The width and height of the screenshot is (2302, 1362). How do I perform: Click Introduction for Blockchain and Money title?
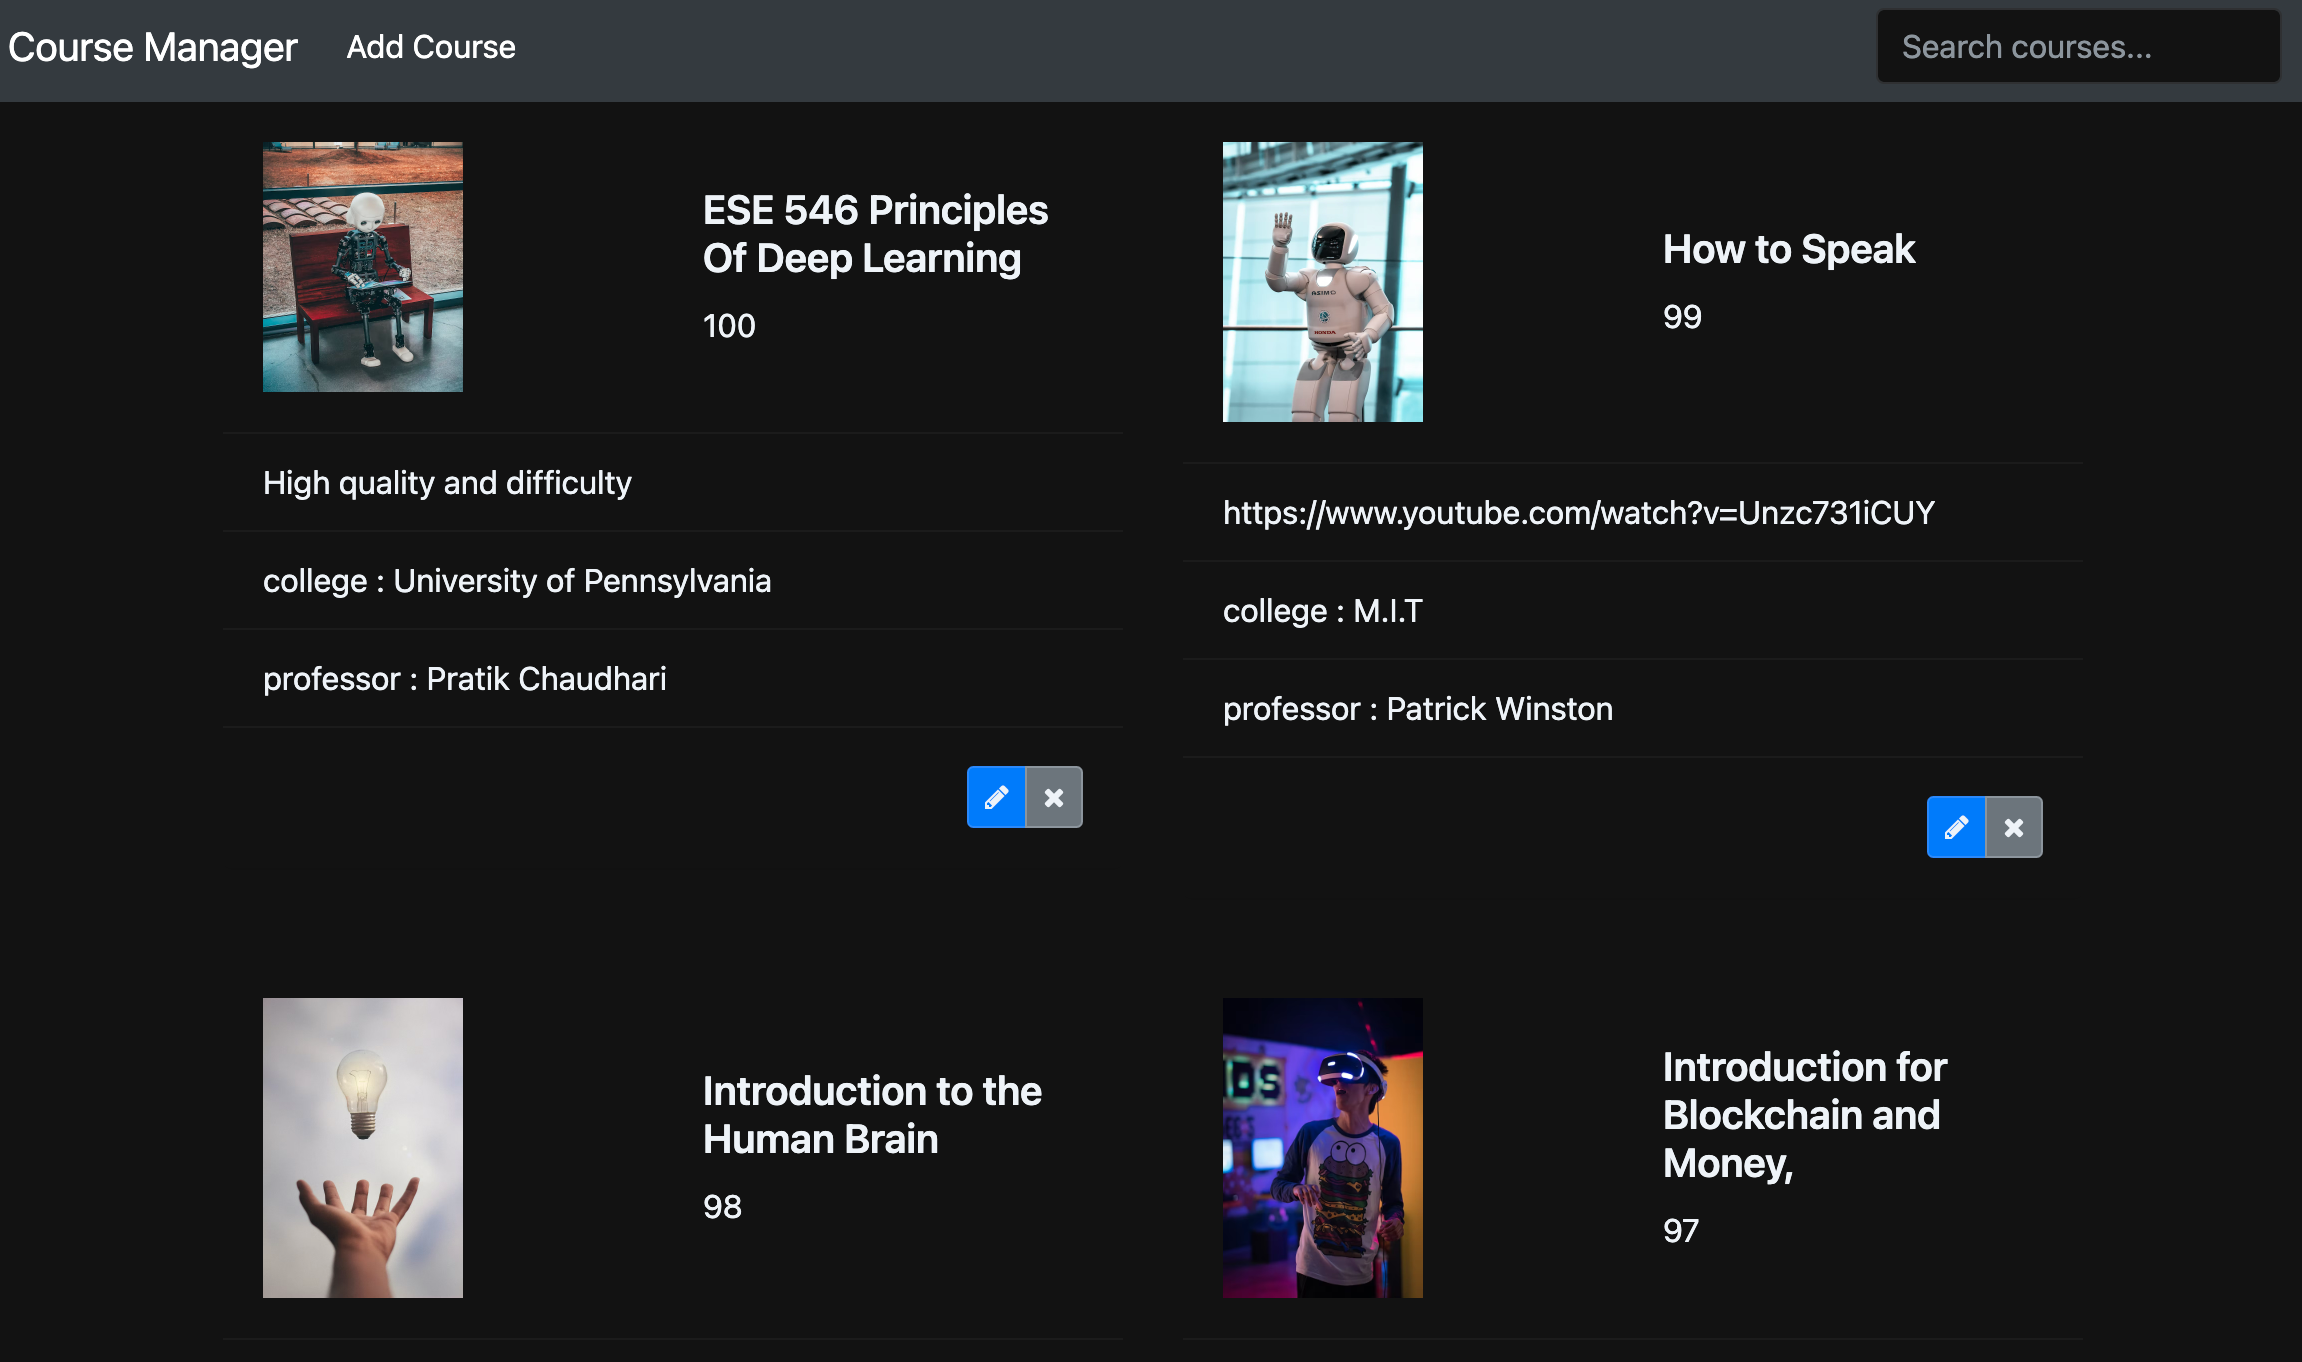[x=1804, y=1115]
